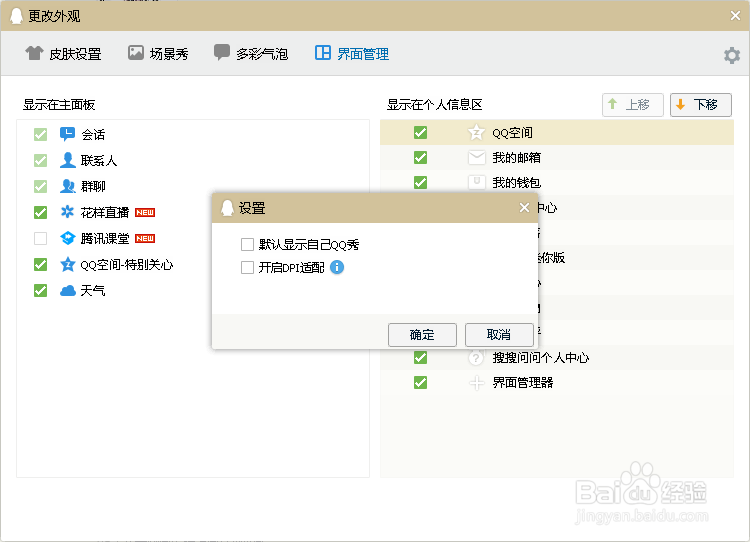
Task: Click the QQ penguin icon in the 设置 title bar
Action: (x=227, y=208)
